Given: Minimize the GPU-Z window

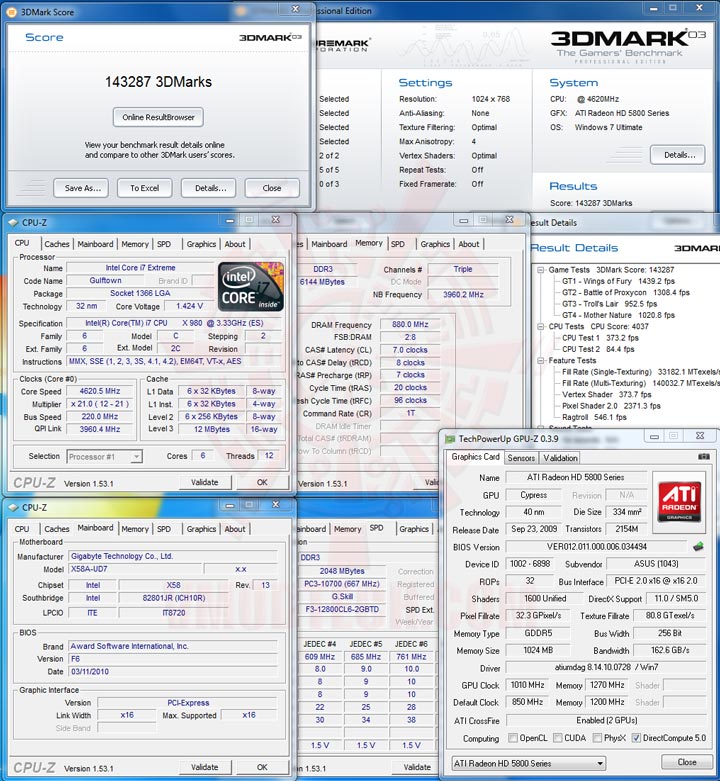Looking at the screenshot, I should tap(654, 436).
